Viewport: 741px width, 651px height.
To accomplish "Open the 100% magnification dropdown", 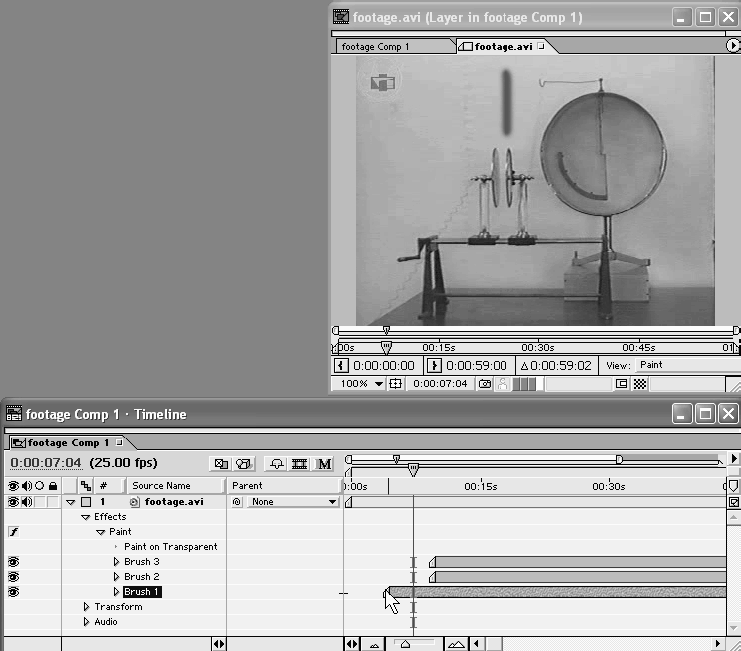I will coord(359,384).
